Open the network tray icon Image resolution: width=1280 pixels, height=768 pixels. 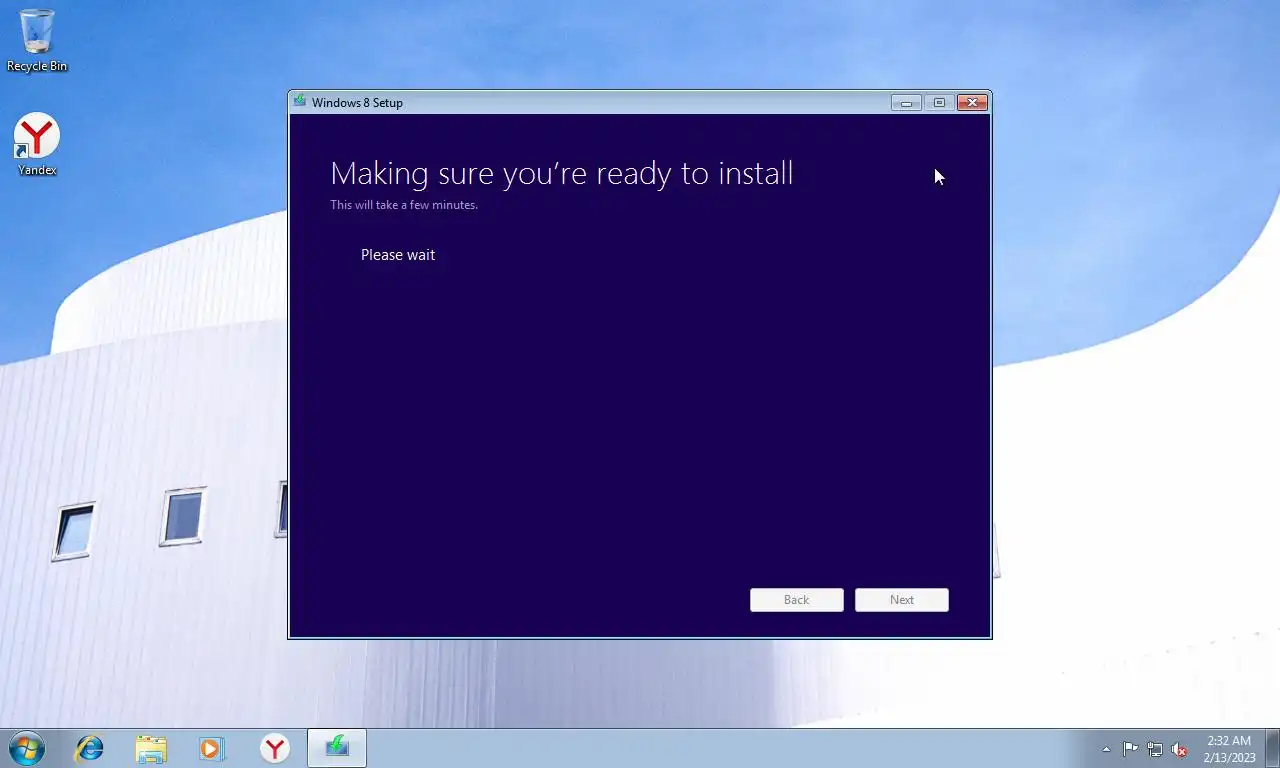tap(1155, 749)
